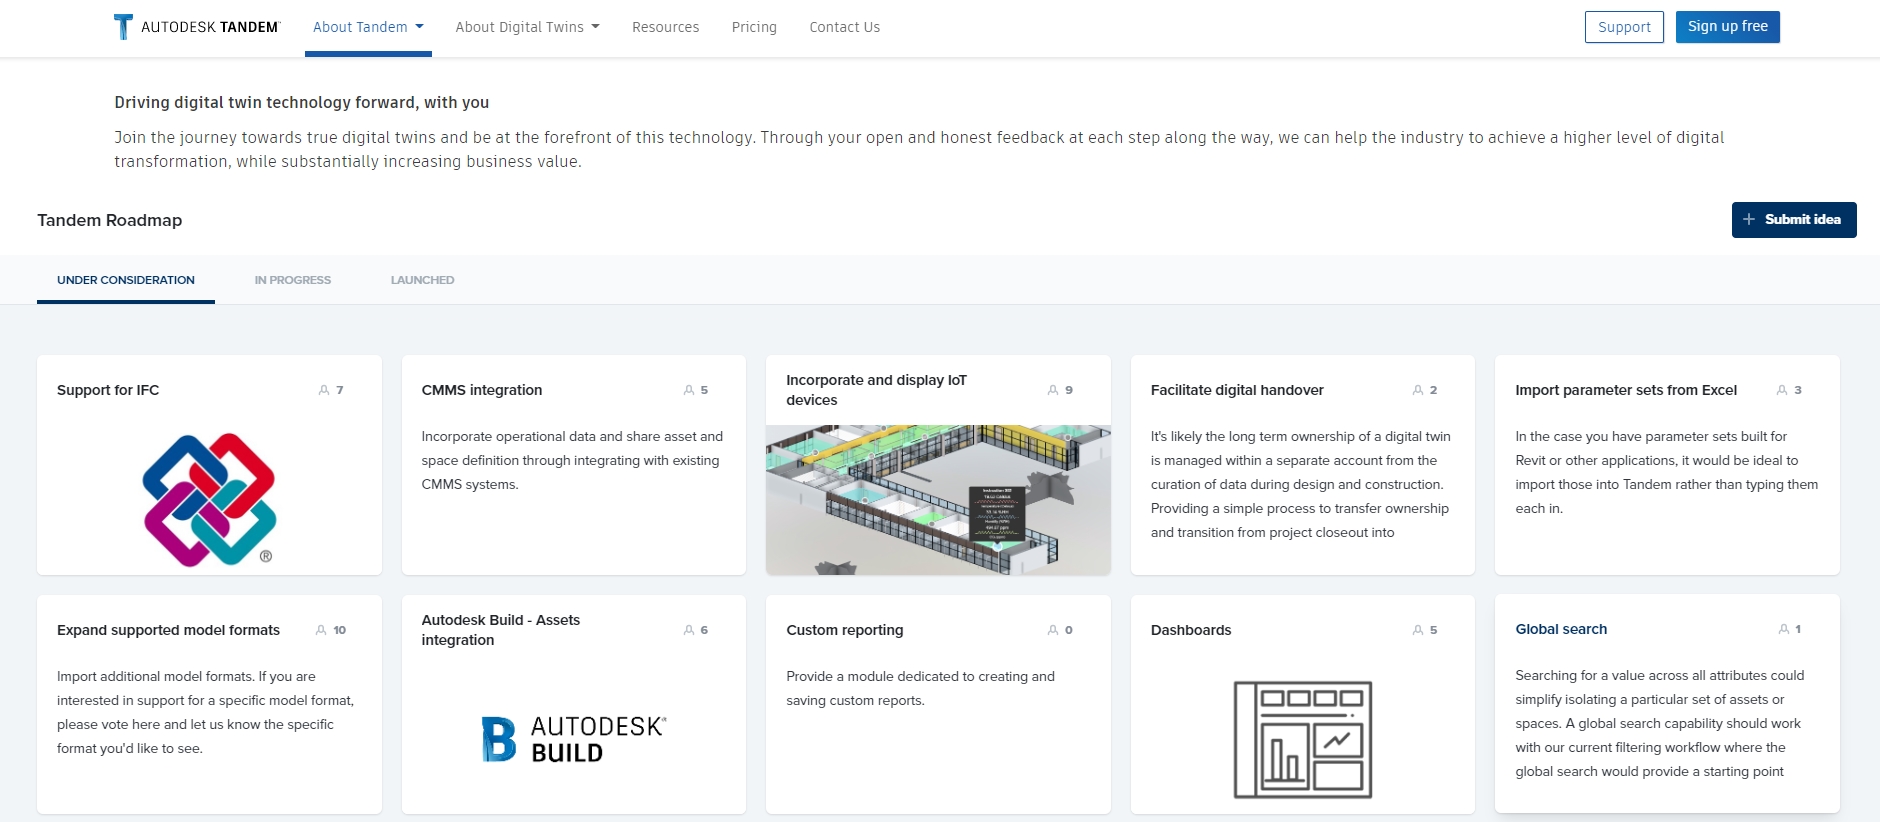
Task: Click vote icon on Facilitate digital handover card
Action: (x=1418, y=390)
